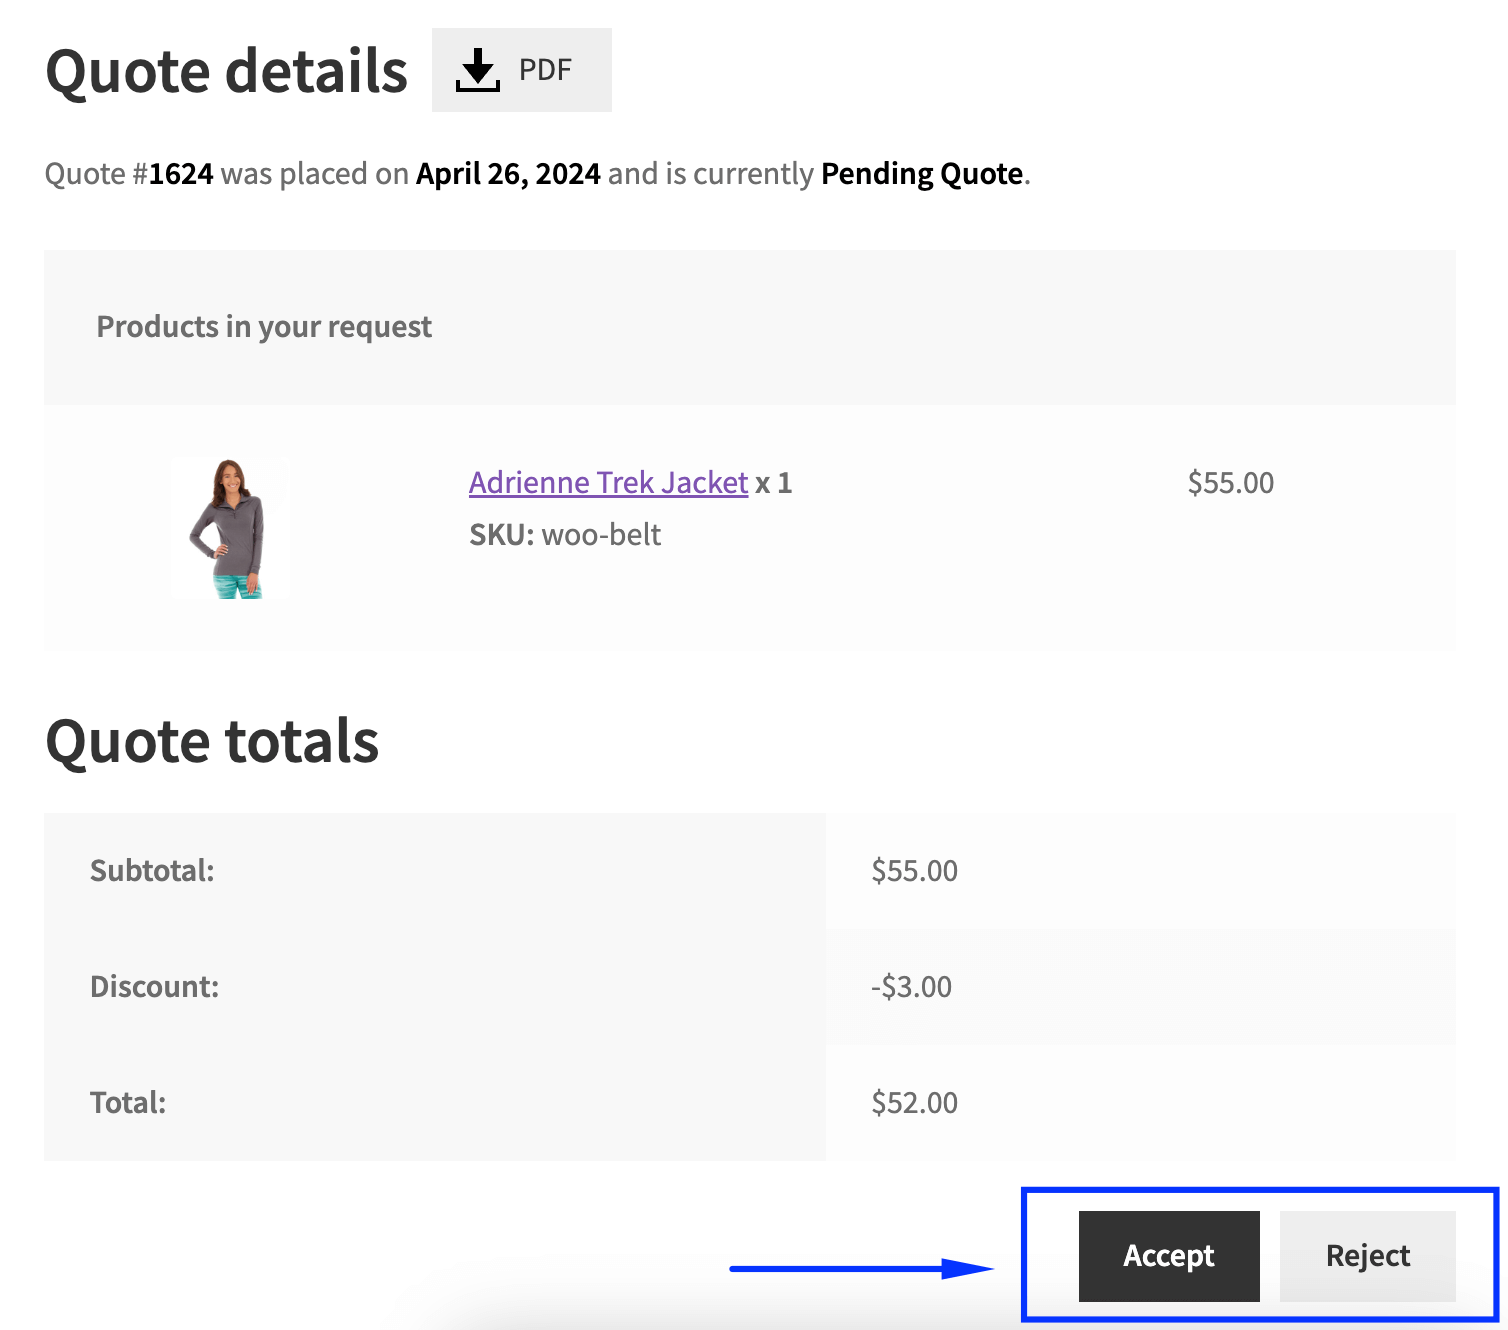The height and width of the screenshot is (1330, 1508).
Task: Click the Subtotal: label
Action: click(152, 871)
